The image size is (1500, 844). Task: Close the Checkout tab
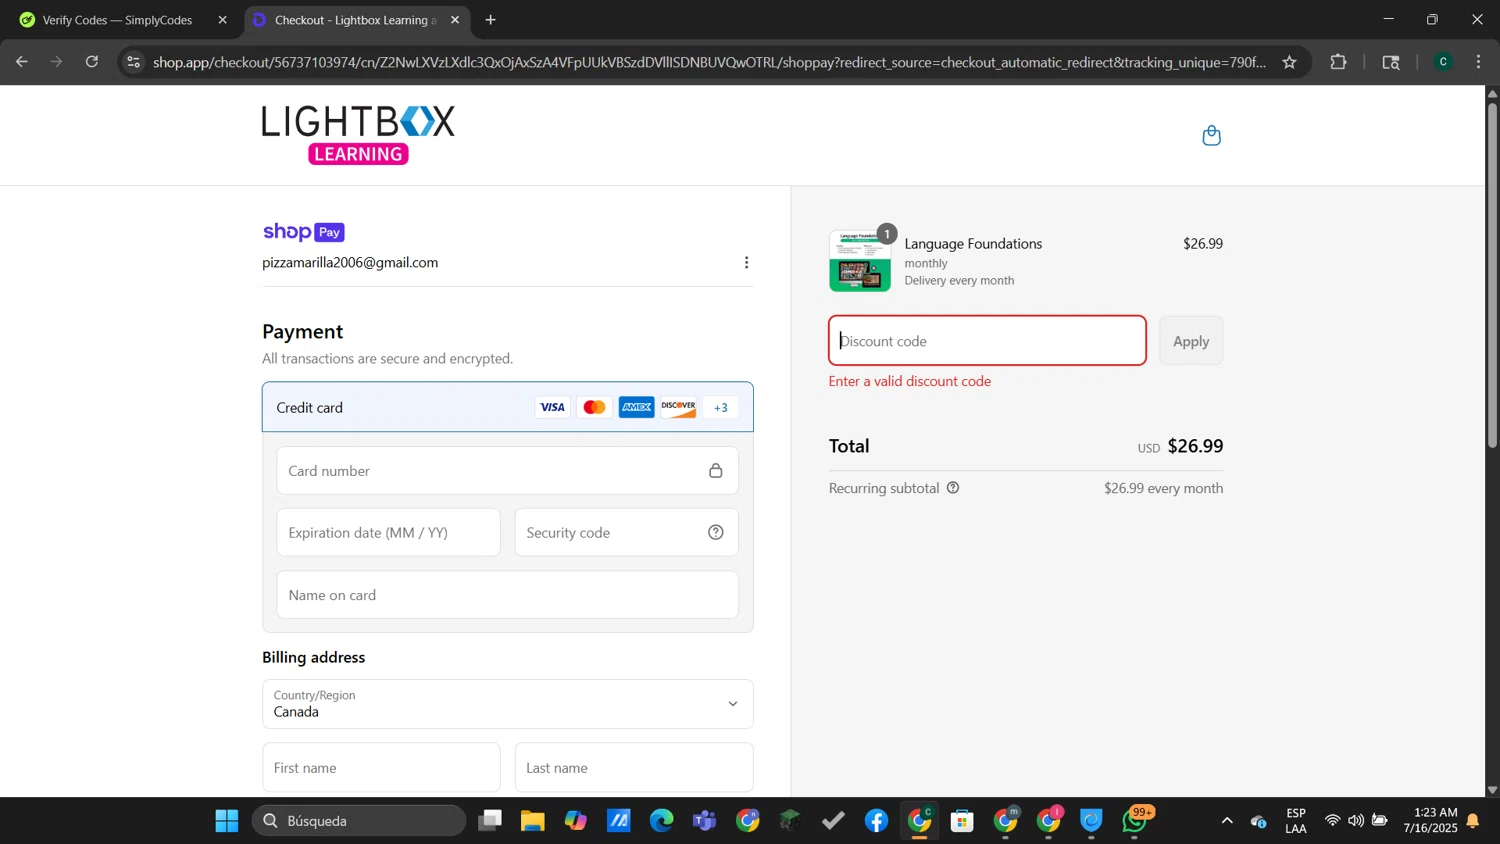click(x=455, y=20)
